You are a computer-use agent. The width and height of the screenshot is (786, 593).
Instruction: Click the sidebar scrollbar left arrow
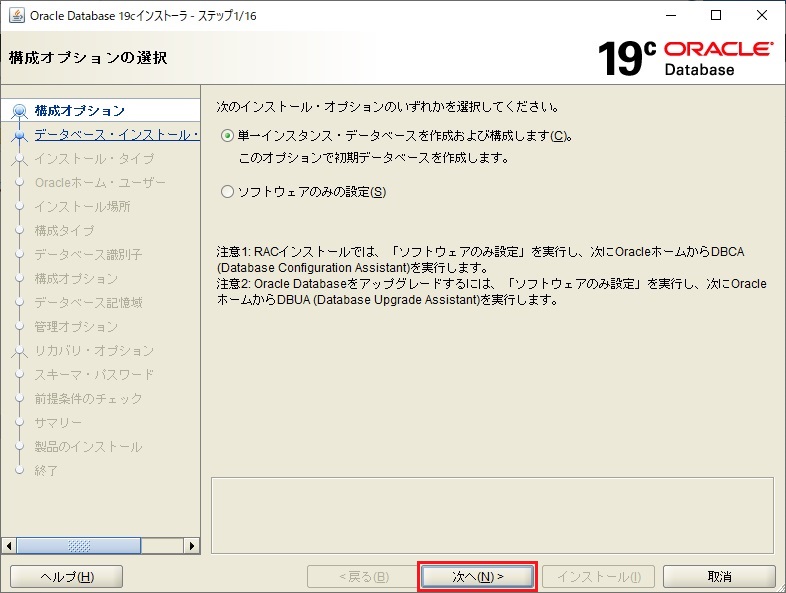9,545
